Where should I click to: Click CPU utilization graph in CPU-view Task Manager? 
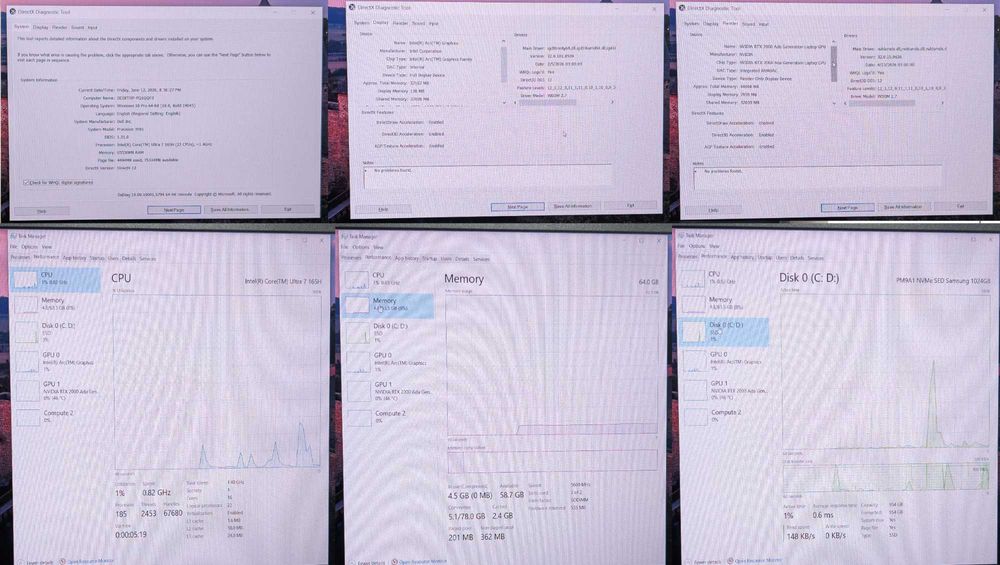(x=217, y=382)
